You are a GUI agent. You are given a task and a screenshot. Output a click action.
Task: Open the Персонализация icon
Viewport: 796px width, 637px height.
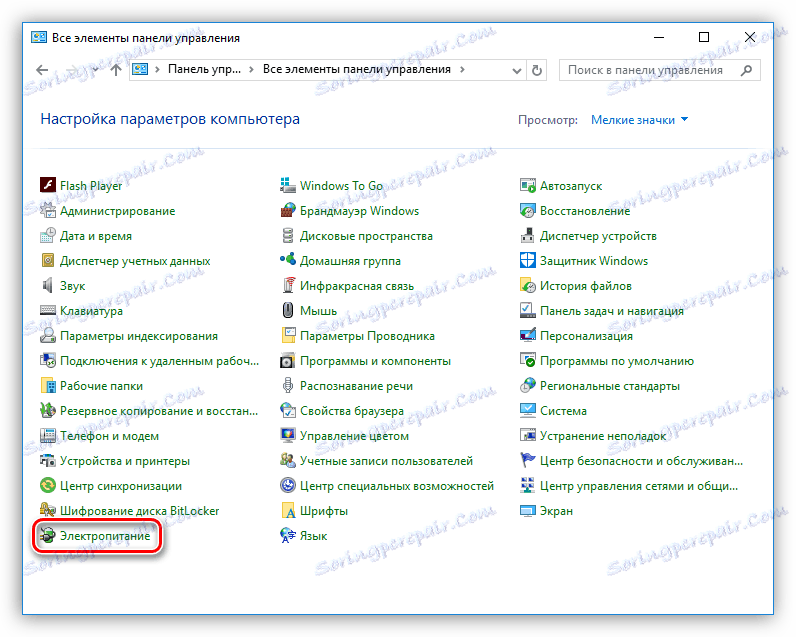[528, 336]
